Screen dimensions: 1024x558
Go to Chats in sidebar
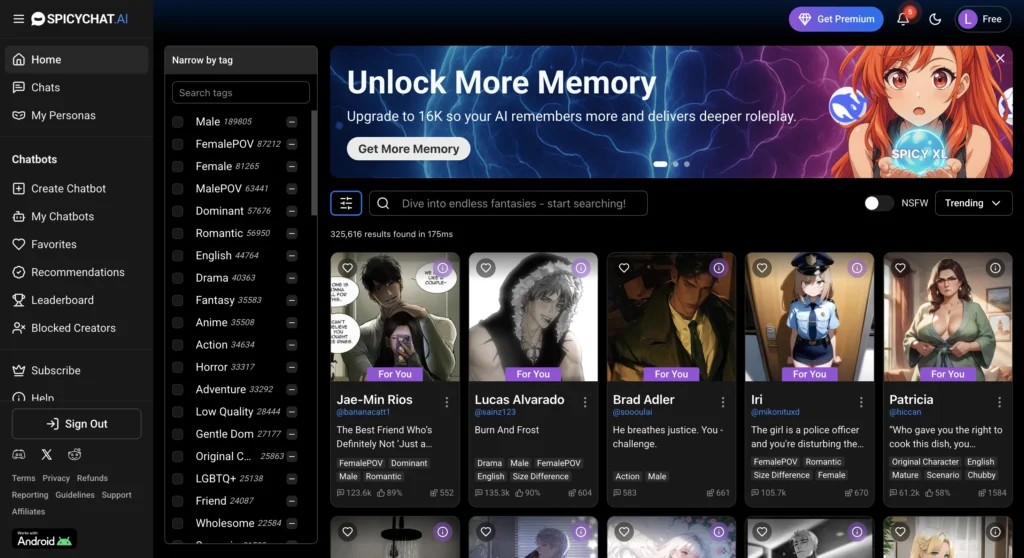[x=45, y=87]
